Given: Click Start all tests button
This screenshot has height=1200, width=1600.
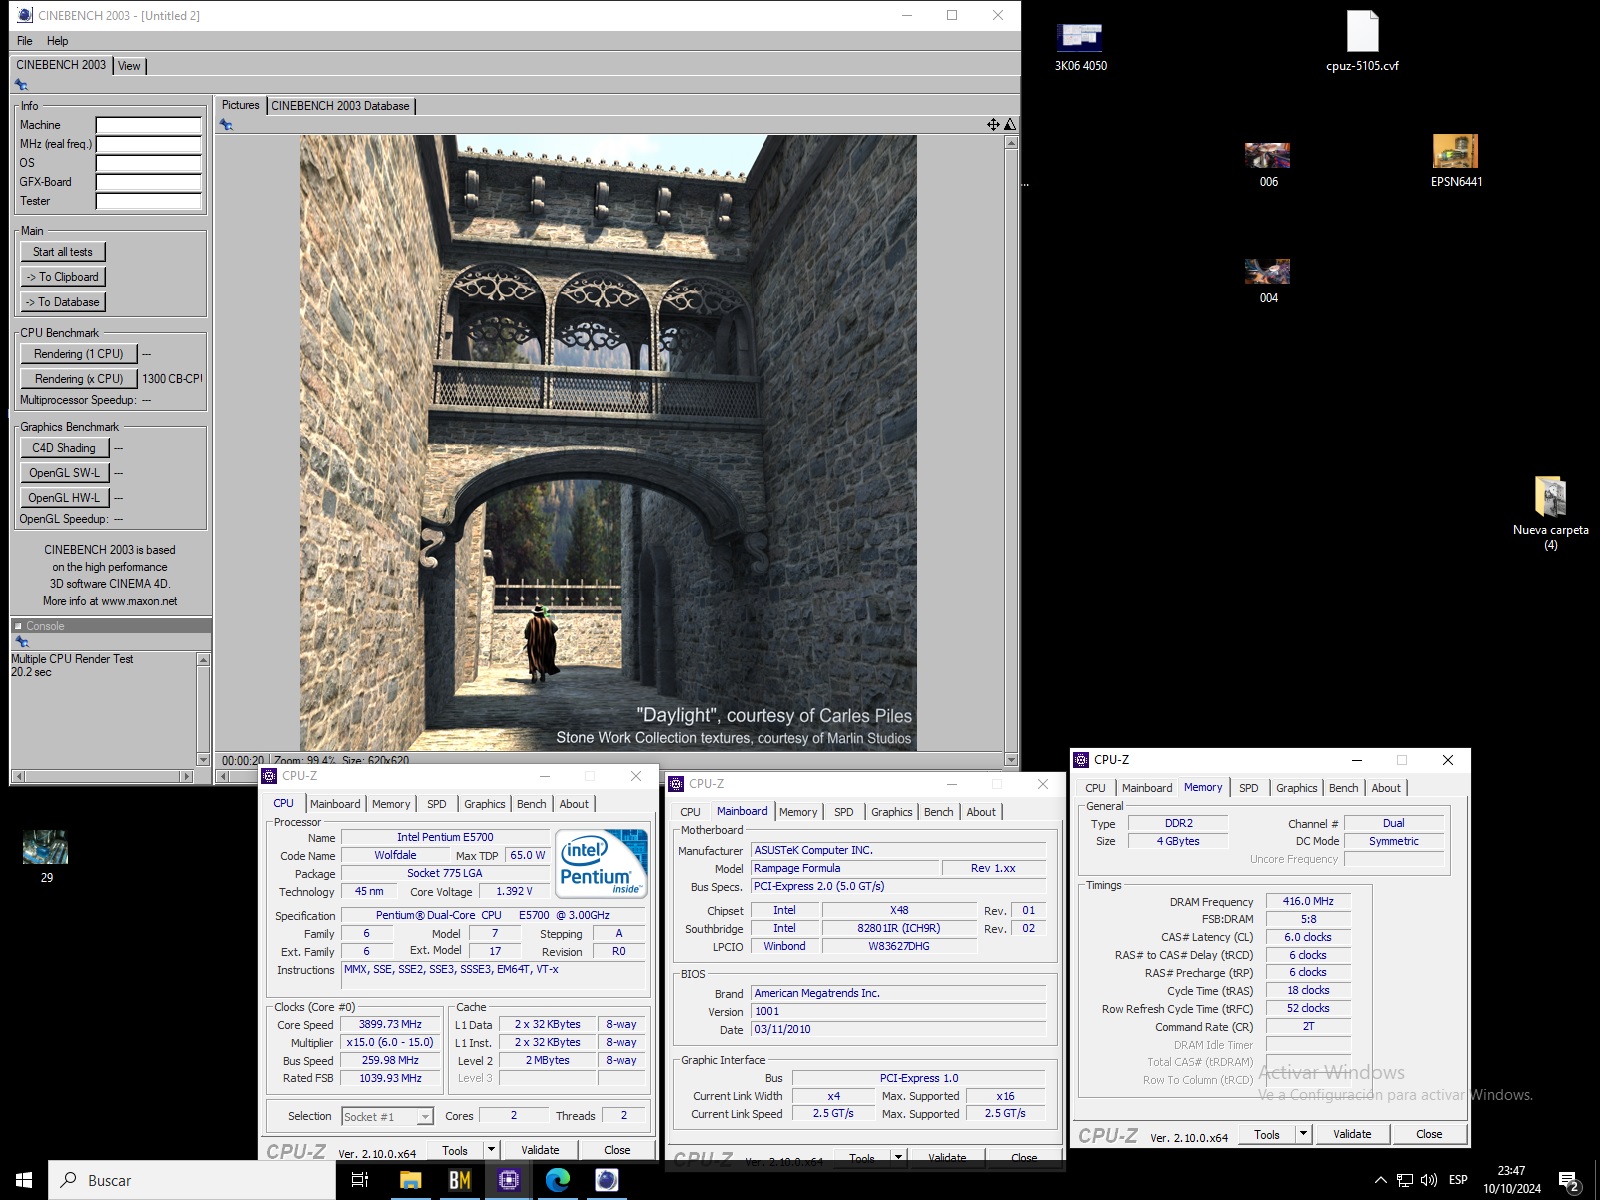Looking at the screenshot, I should 63,252.
